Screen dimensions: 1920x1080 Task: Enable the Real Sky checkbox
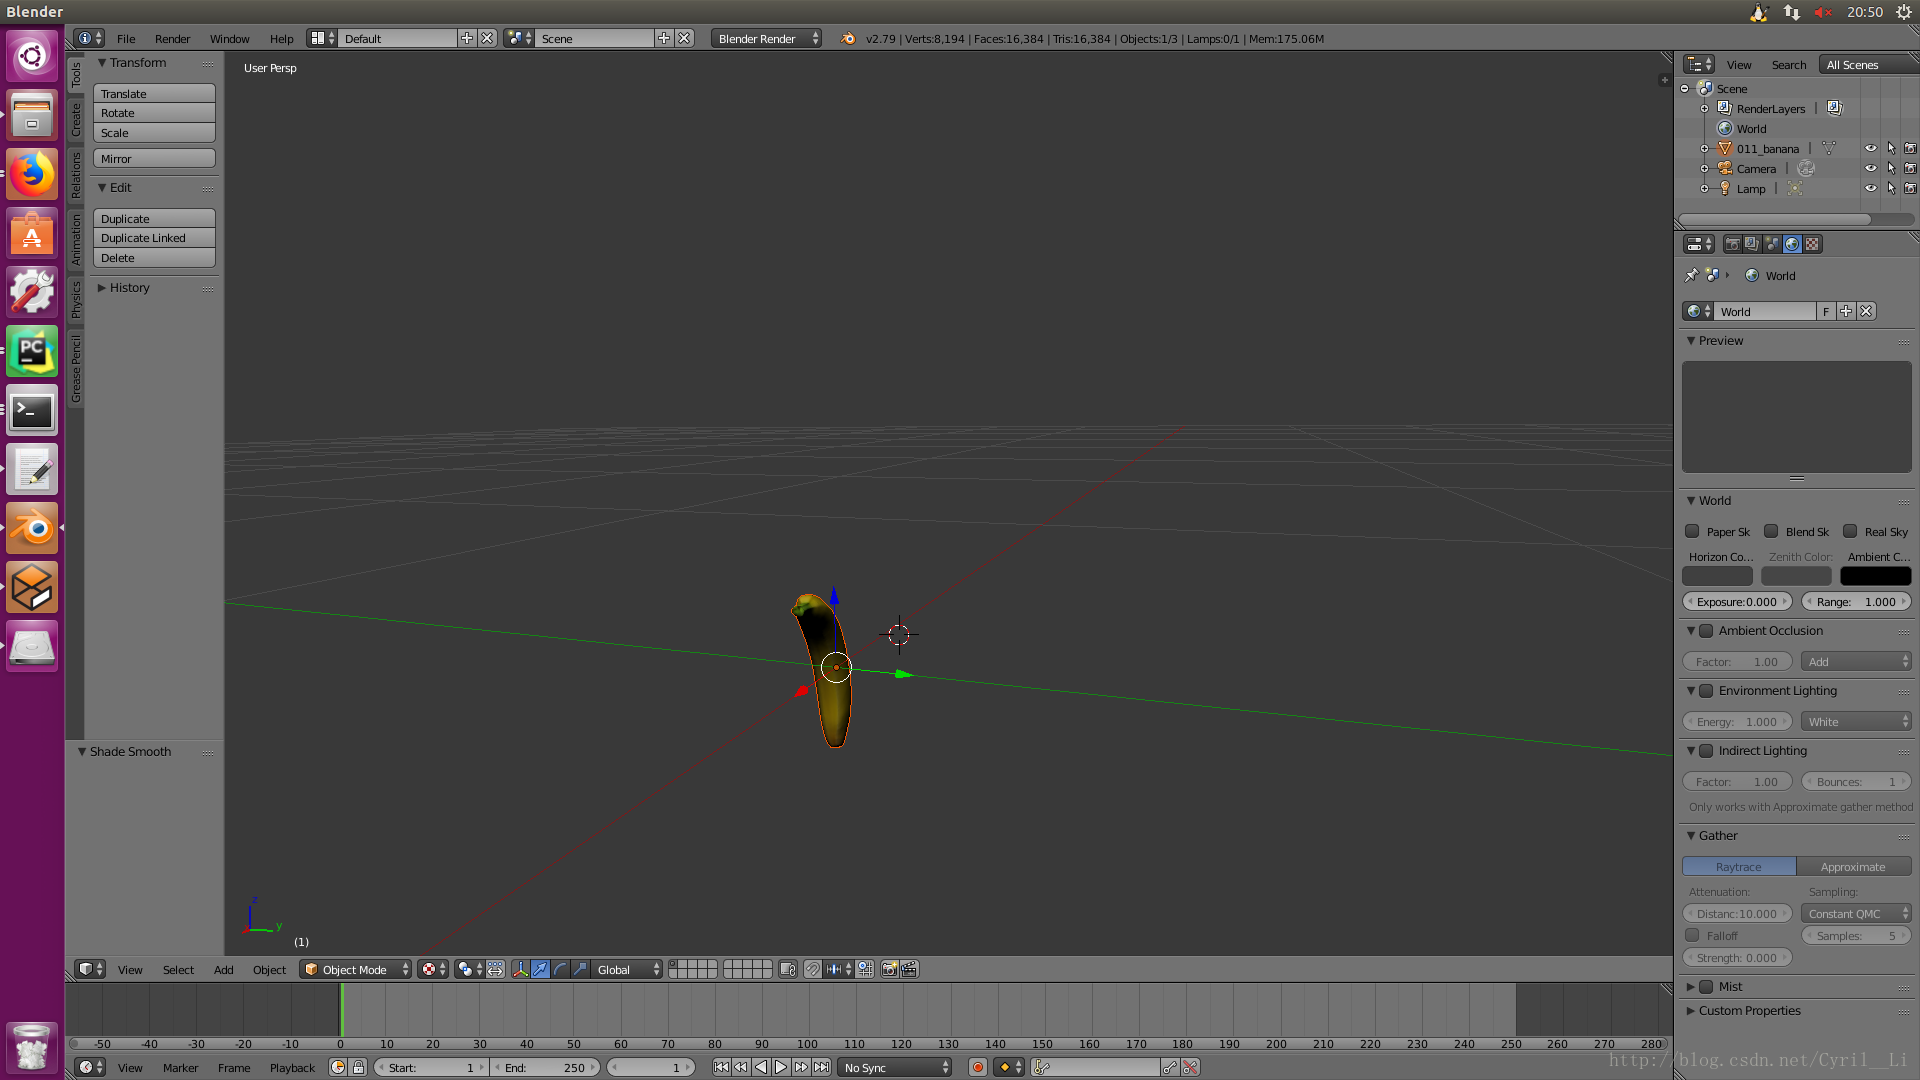1850,531
